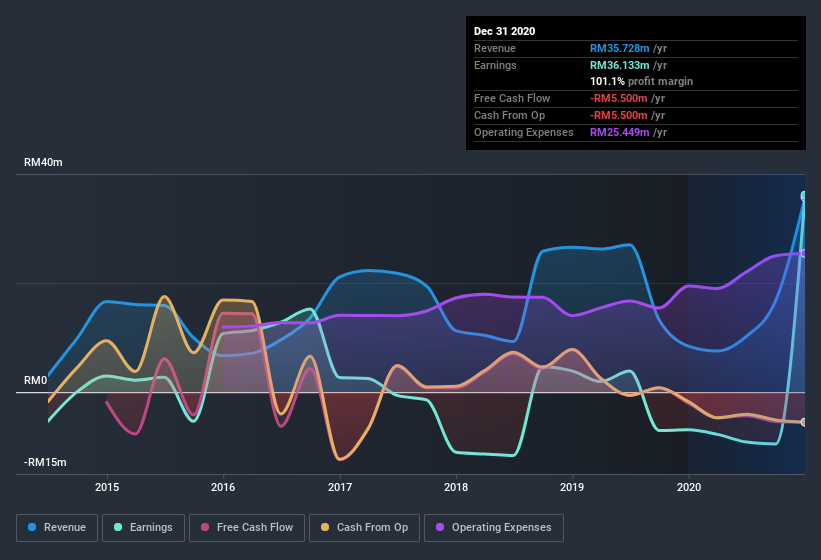This screenshot has height=560, width=821.
Task: Click the Operating Expenses data point marker at Dec 2020
Action: [803, 253]
